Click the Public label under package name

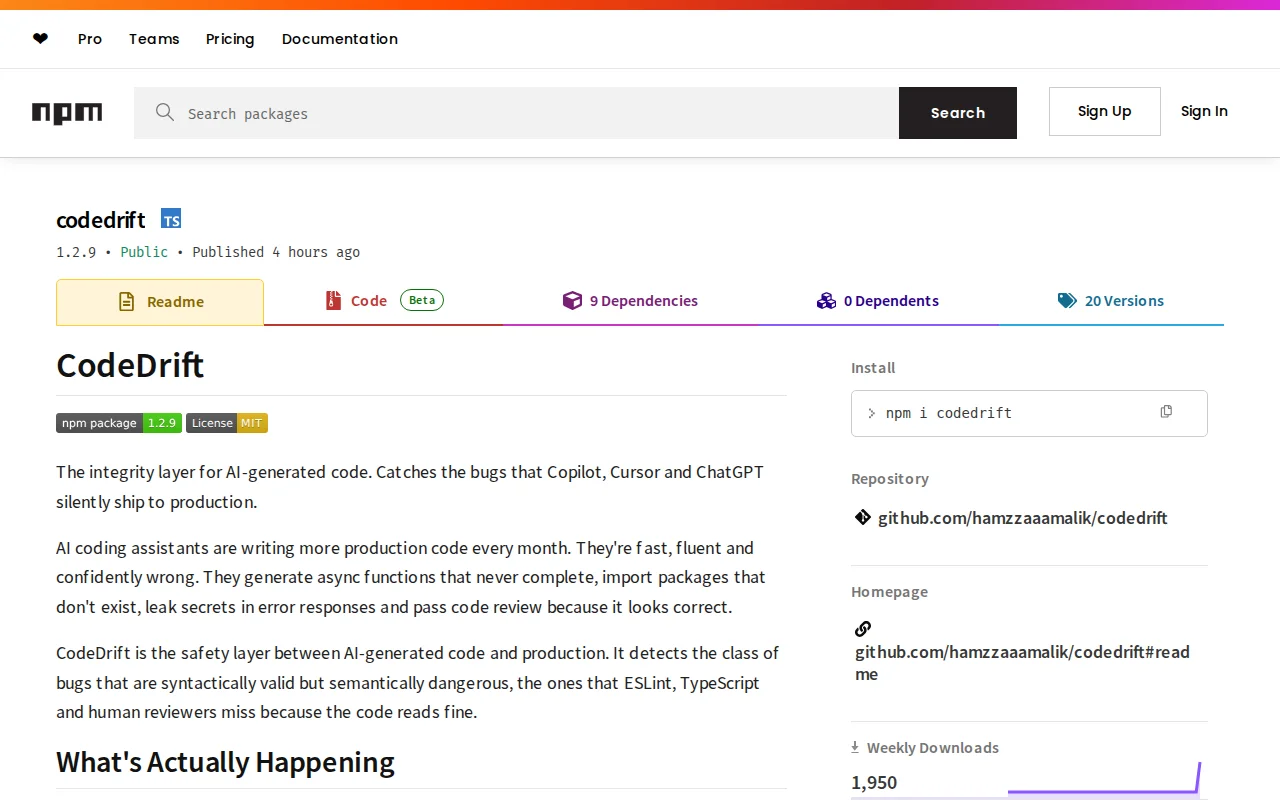click(144, 252)
